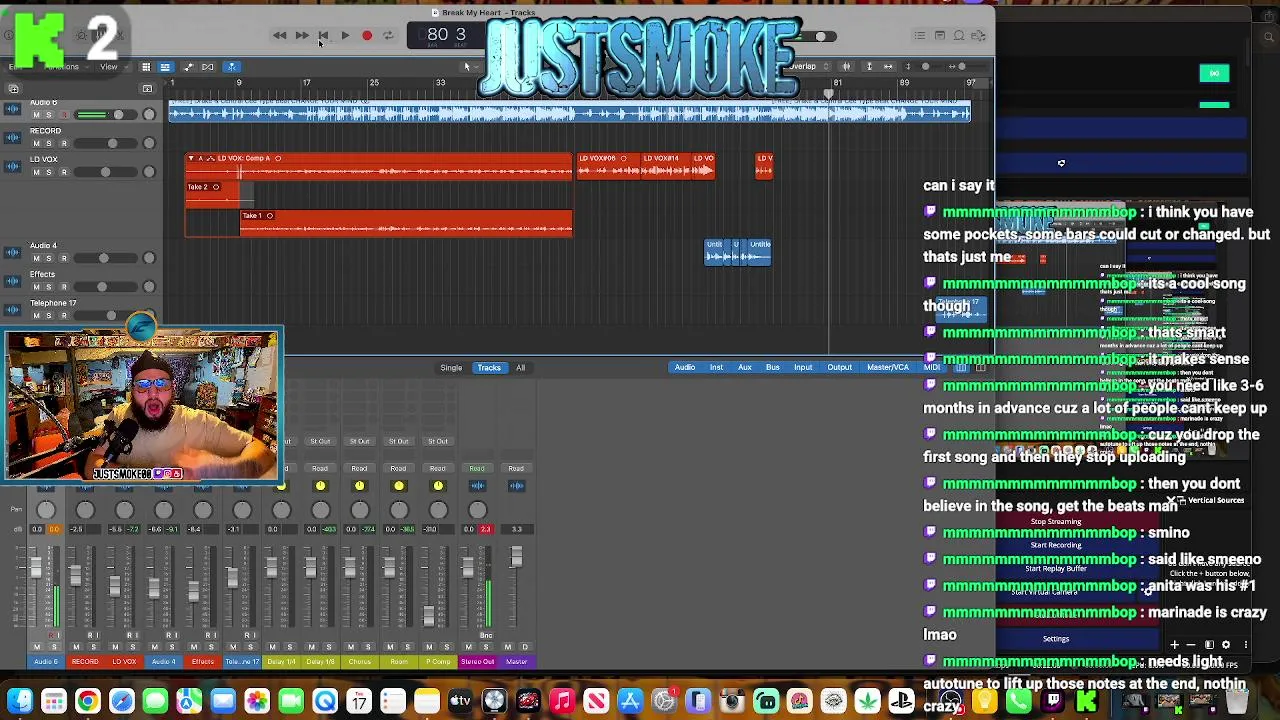Click the Add Track plus button
This screenshot has width=1280, height=720.
click(13, 89)
